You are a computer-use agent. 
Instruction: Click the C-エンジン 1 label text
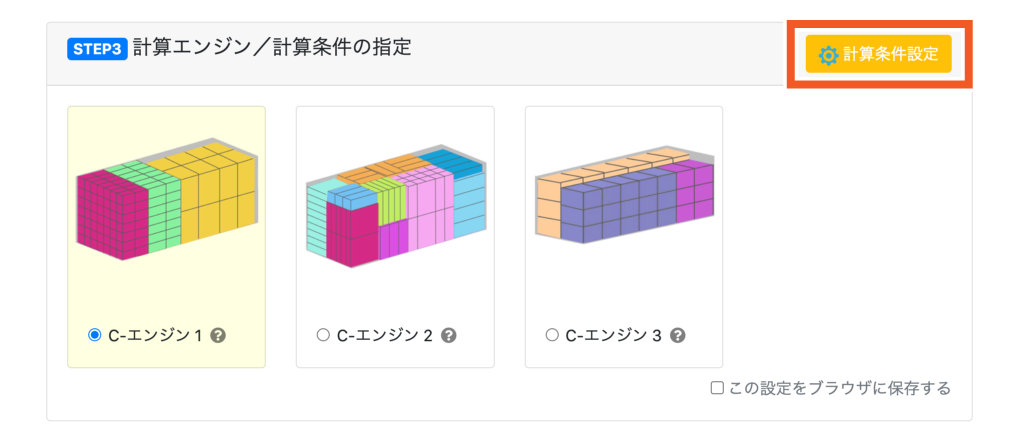[x=155, y=335]
